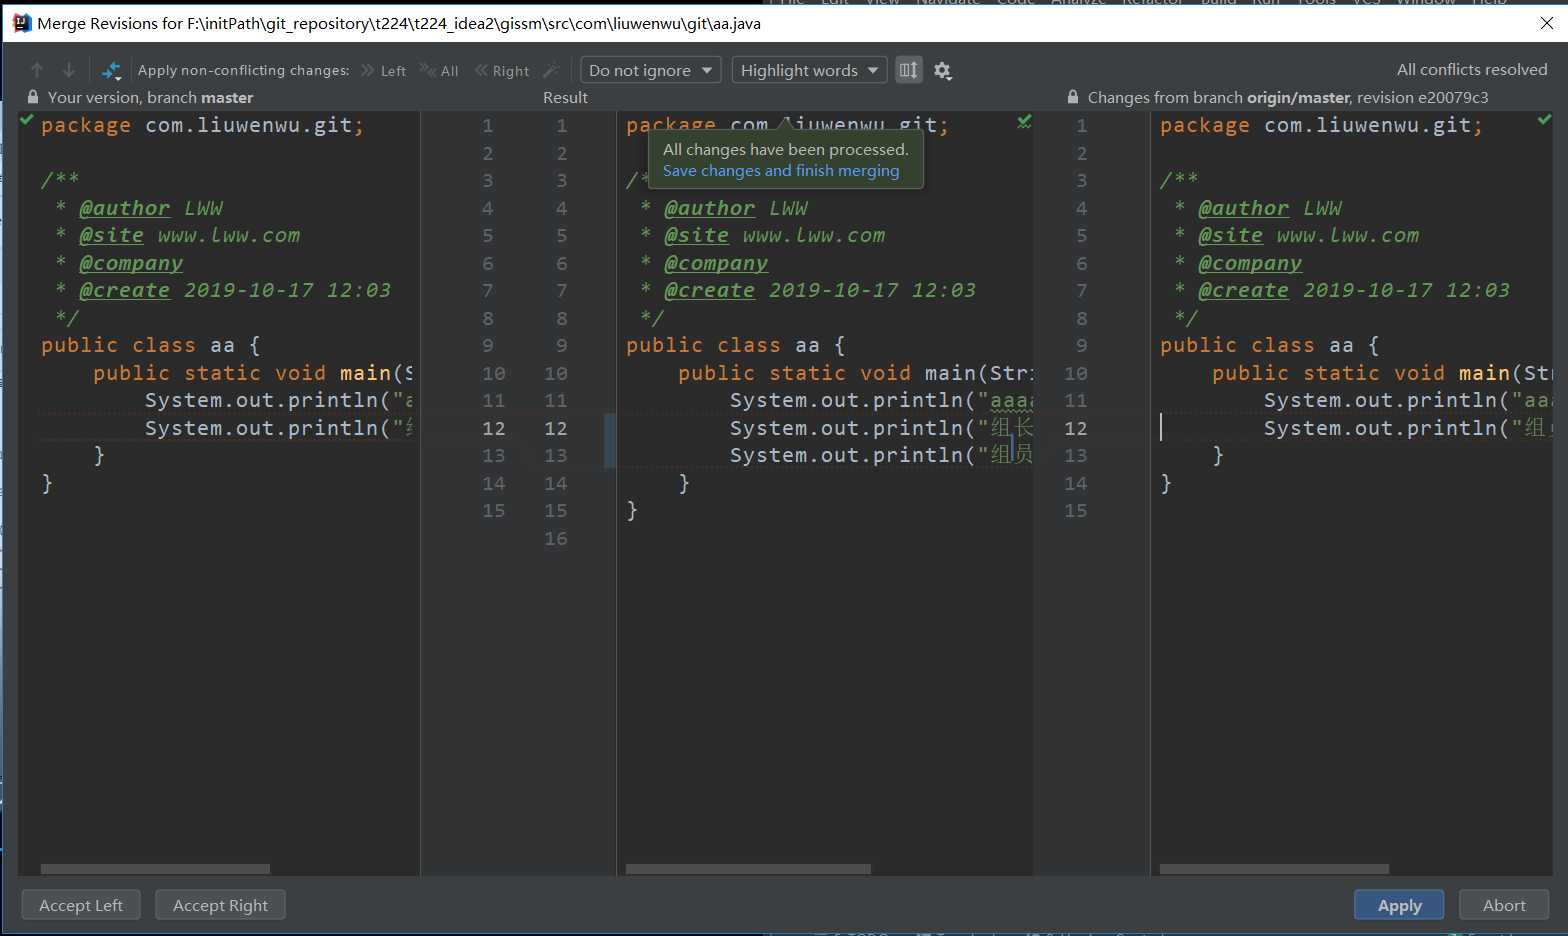This screenshot has width=1568, height=936.
Task: Go to the previous difference arrow
Action: [37, 70]
